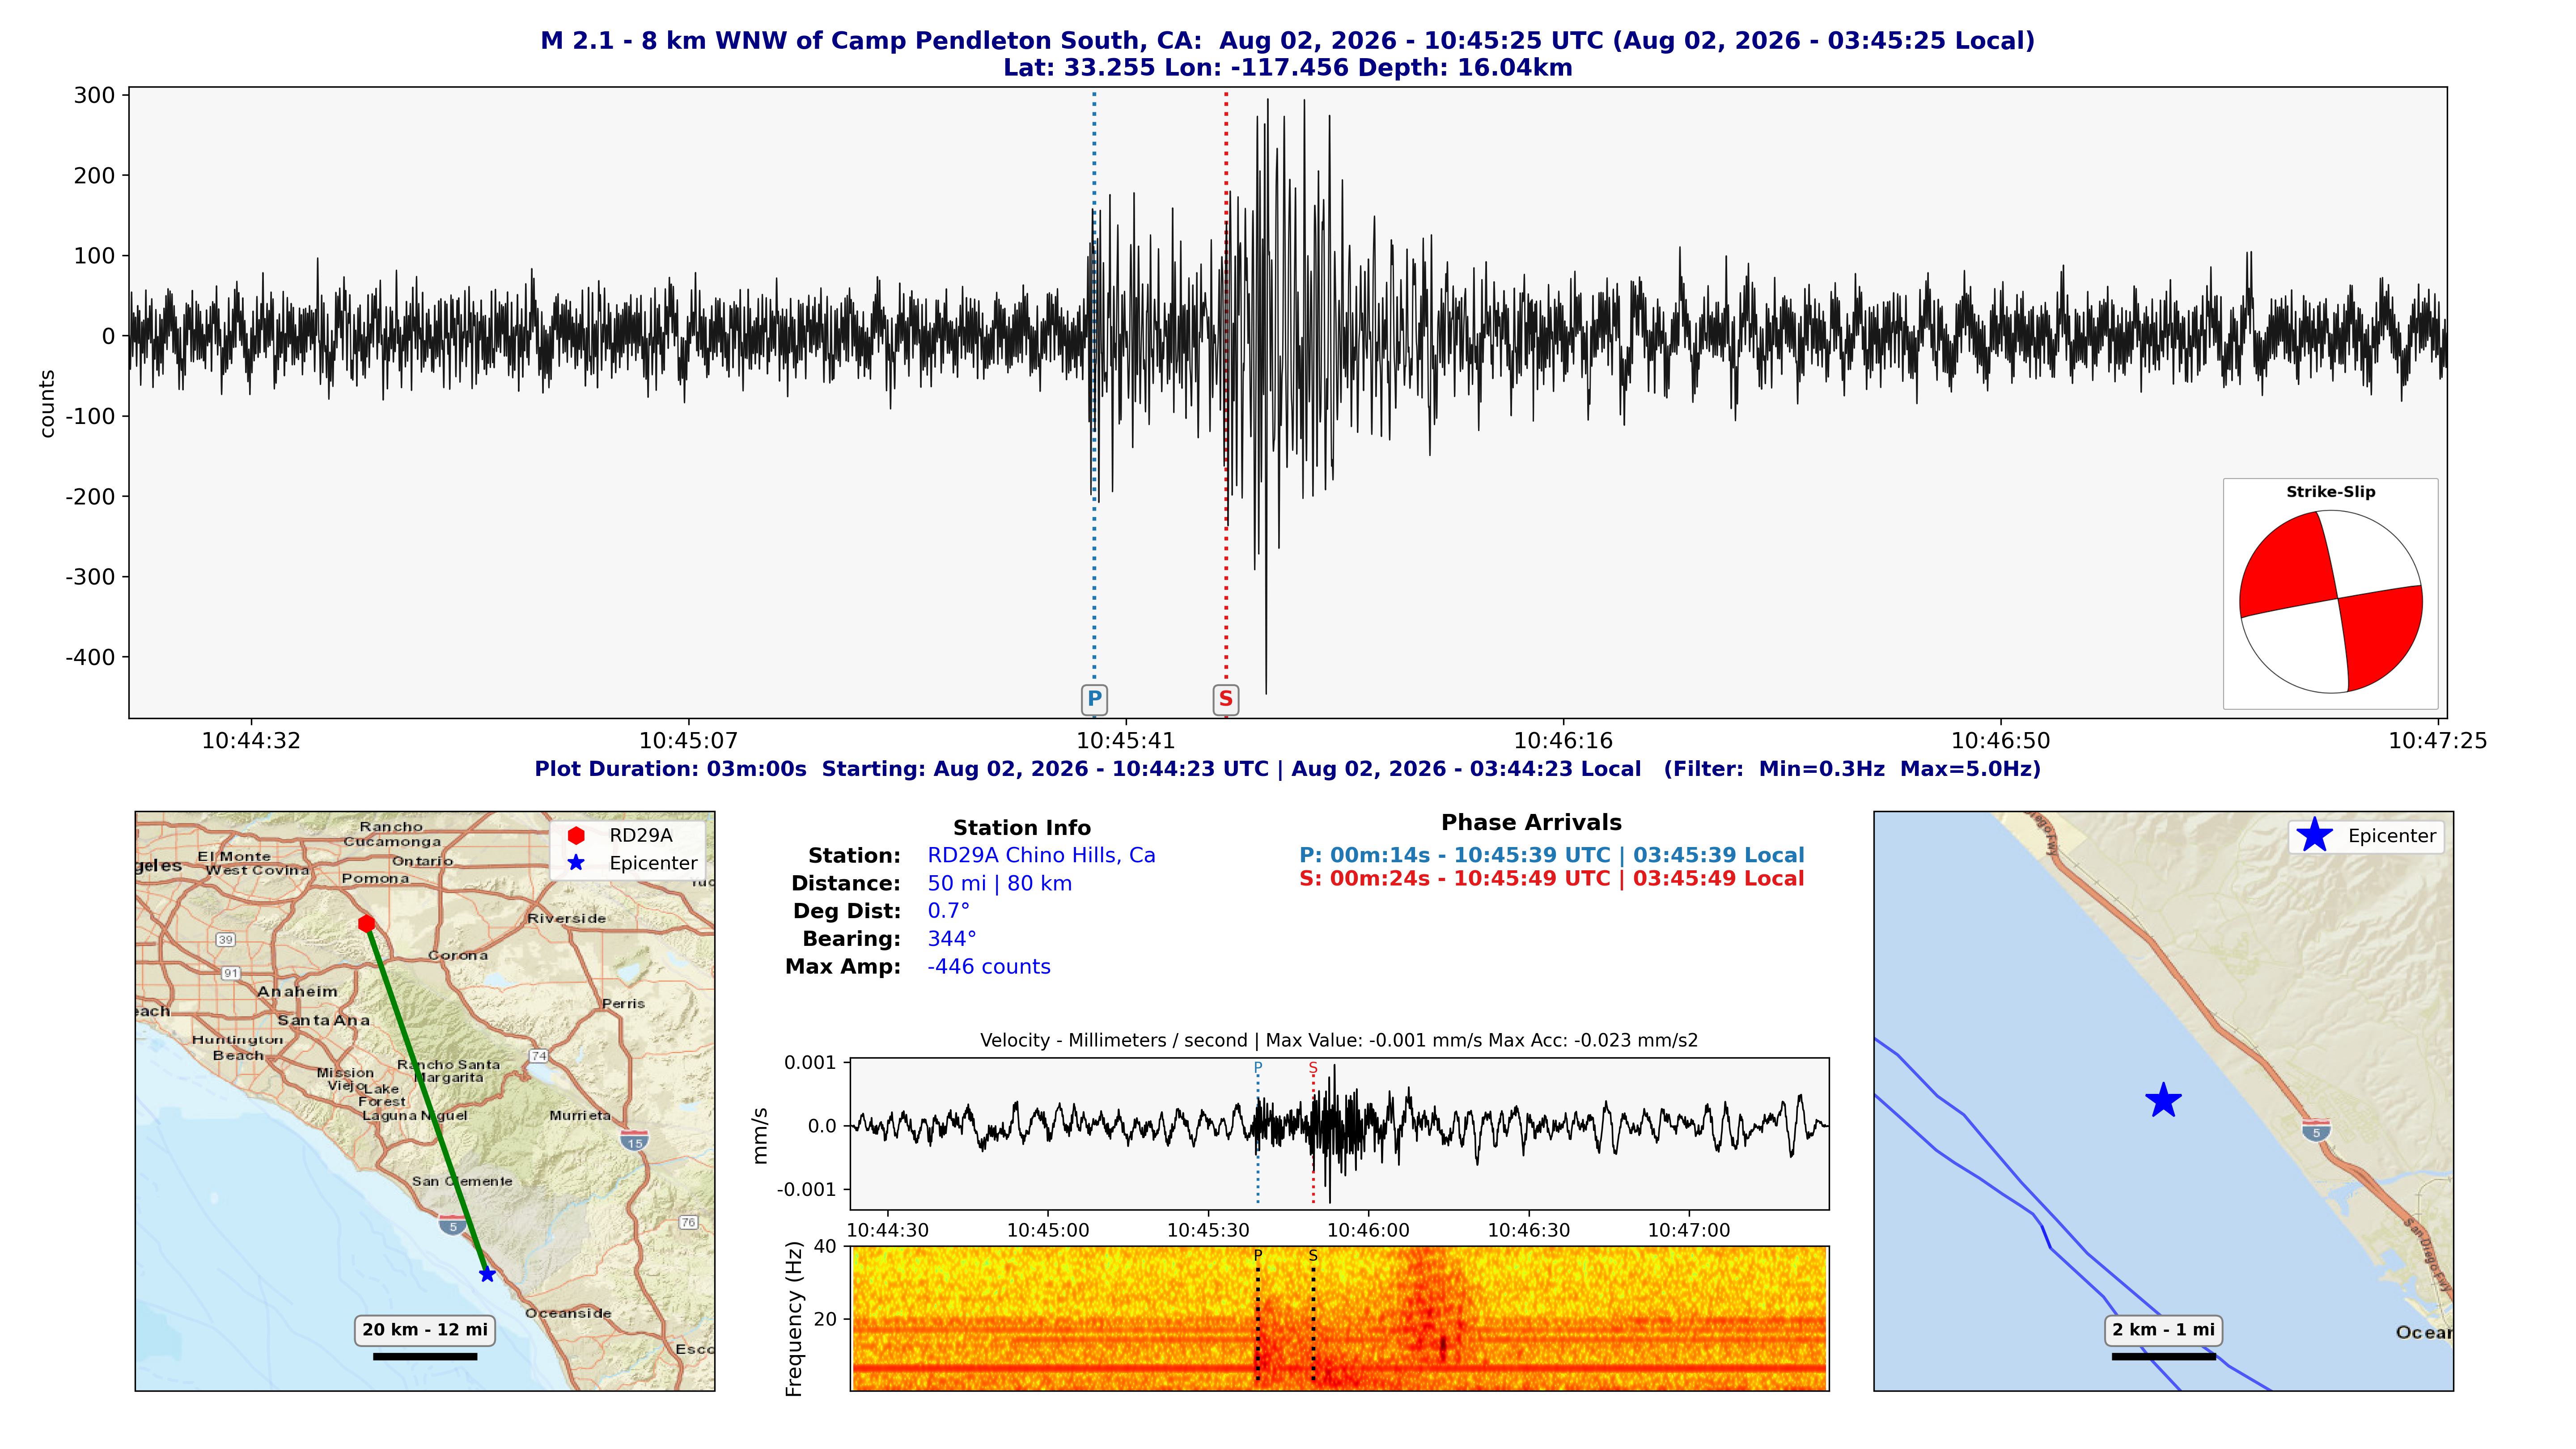Click the '10:45:41' time tick on main seismogram

1126,741
